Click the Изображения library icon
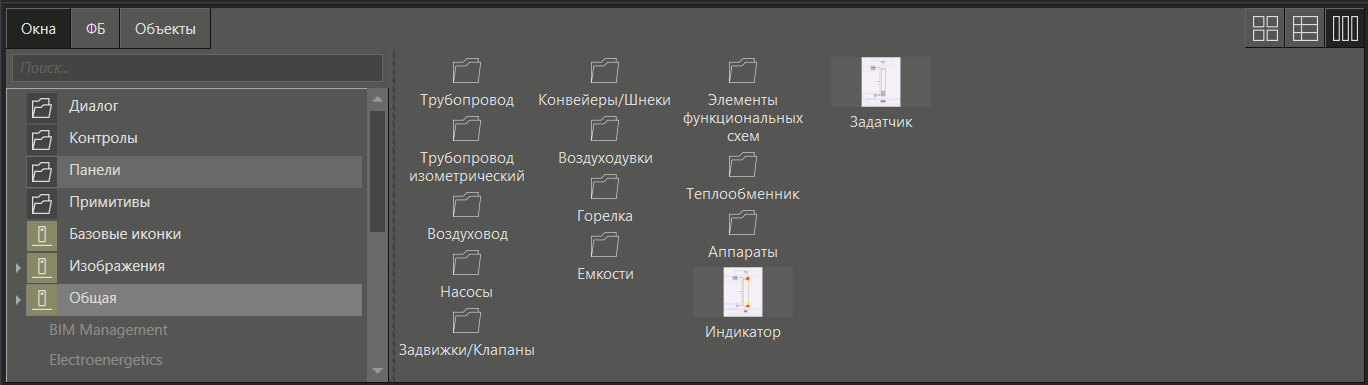Image resolution: width=1368 pixels, height=385 pixels. click(41, 267)
